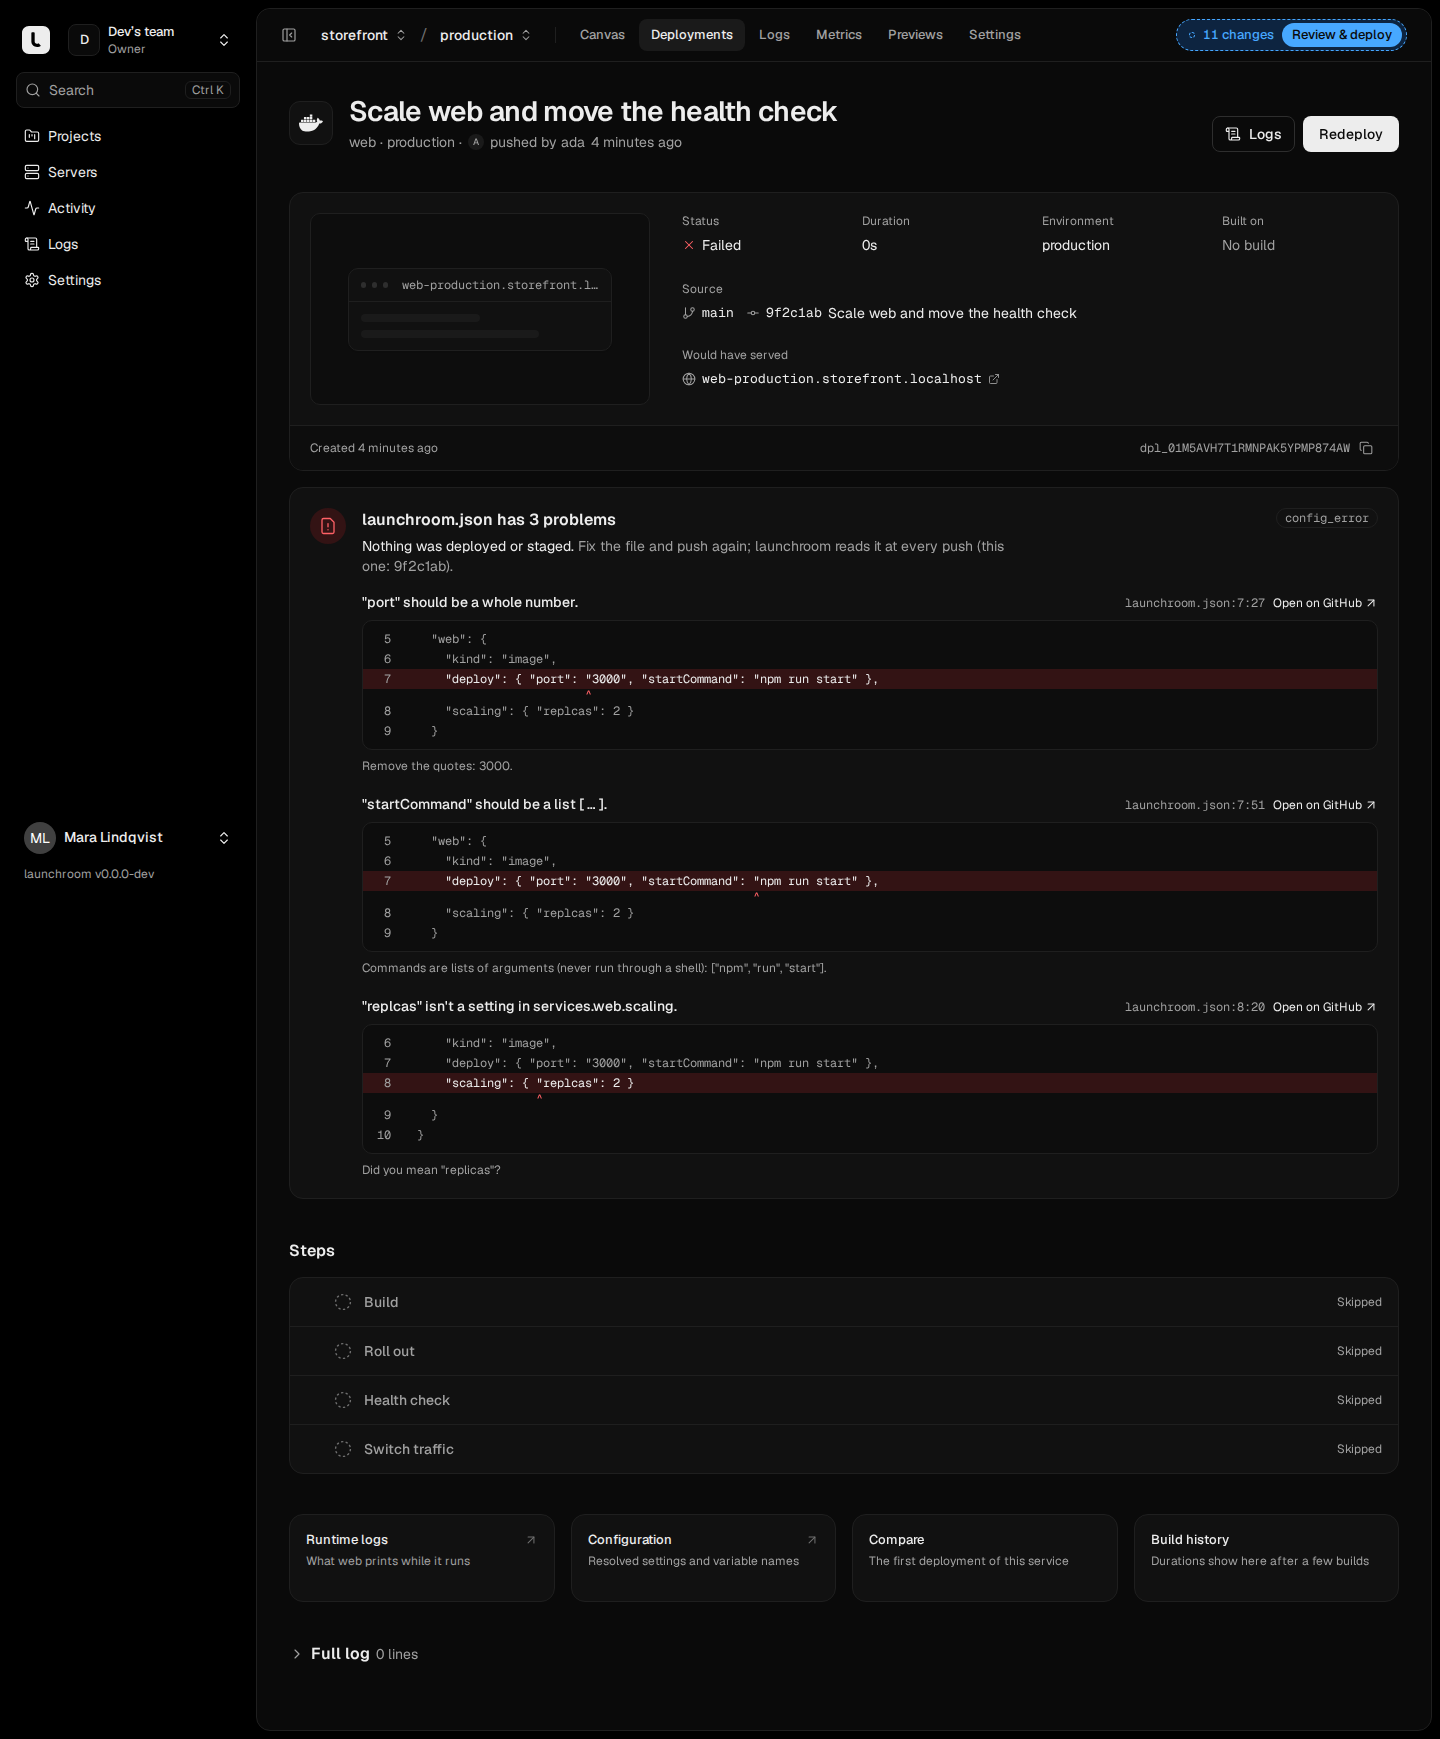Focus the Search field
Viewport: 1440px width, 1739px height.
coord(128,90)
